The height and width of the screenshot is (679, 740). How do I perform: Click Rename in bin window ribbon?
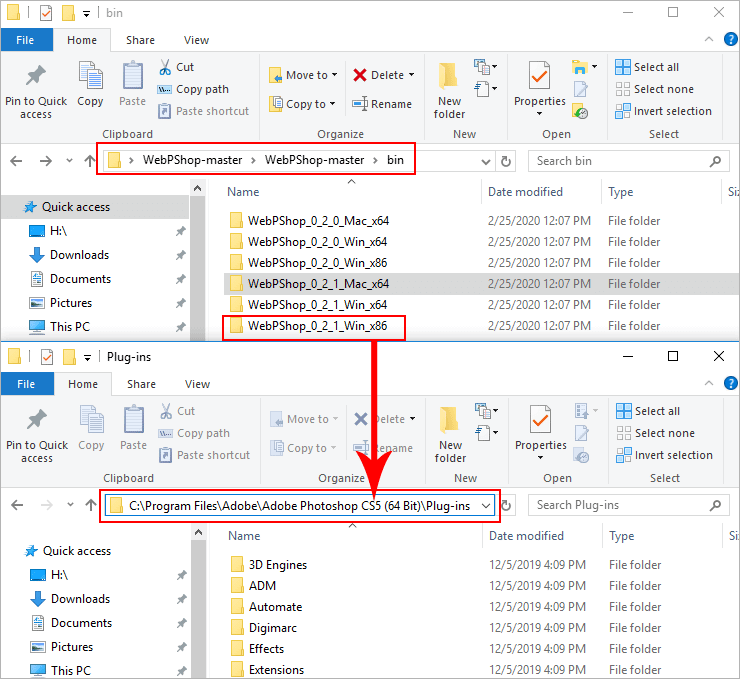point(382,104)
